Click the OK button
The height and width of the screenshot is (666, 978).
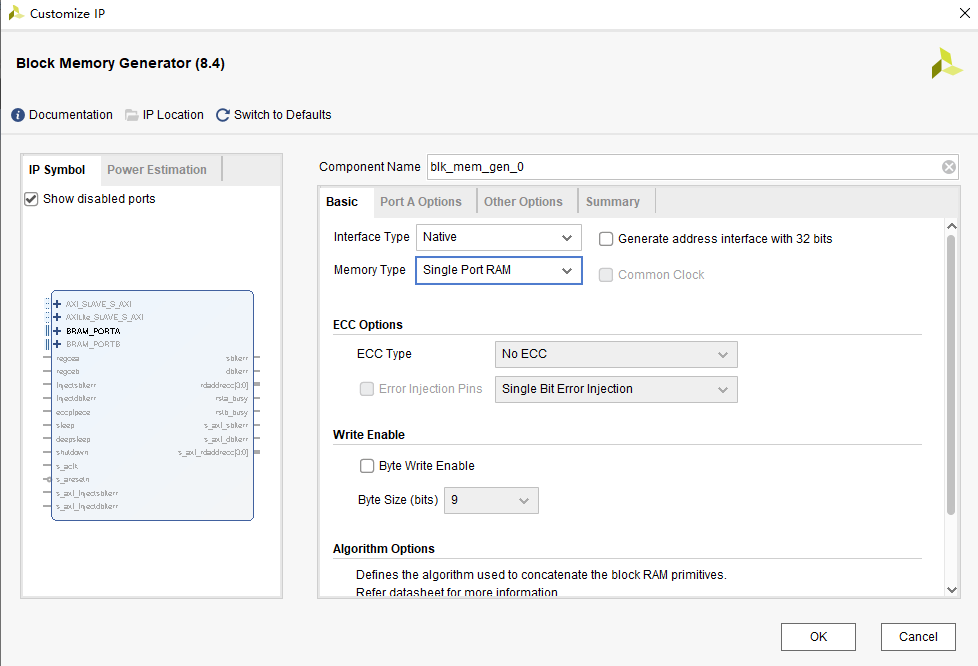point(818,637)
